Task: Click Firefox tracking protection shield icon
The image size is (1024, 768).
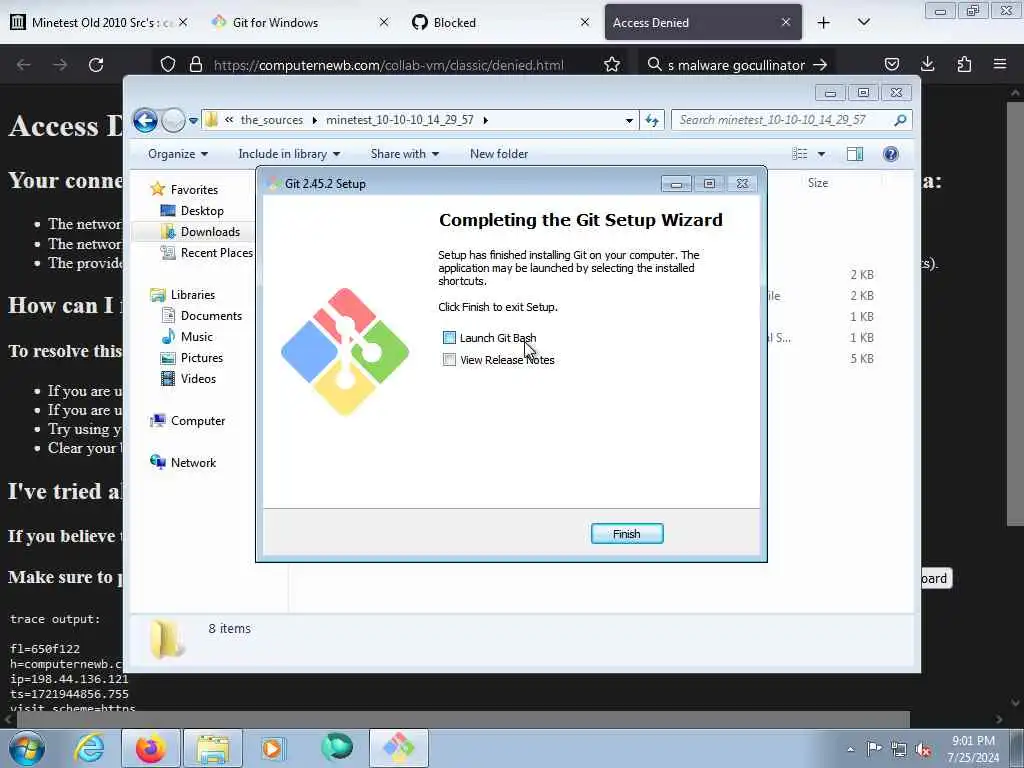Action: tap(168, 65)
